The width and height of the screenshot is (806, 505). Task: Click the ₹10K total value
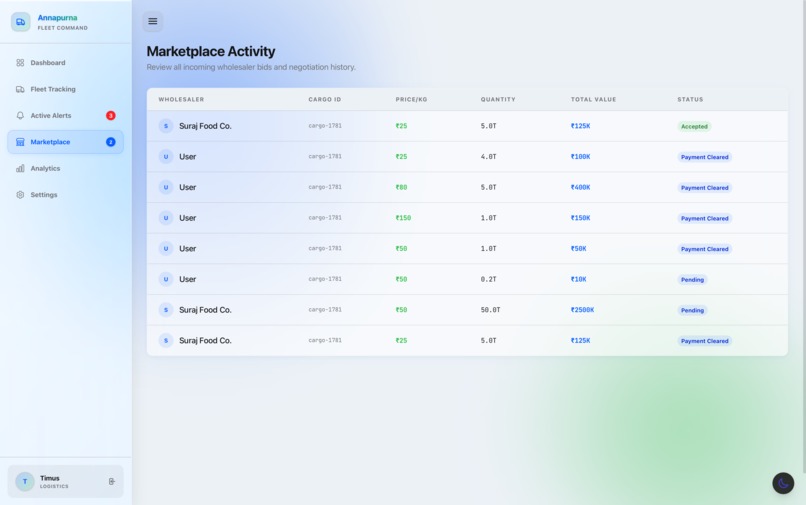pyautogui.click(x=578, y=279)
